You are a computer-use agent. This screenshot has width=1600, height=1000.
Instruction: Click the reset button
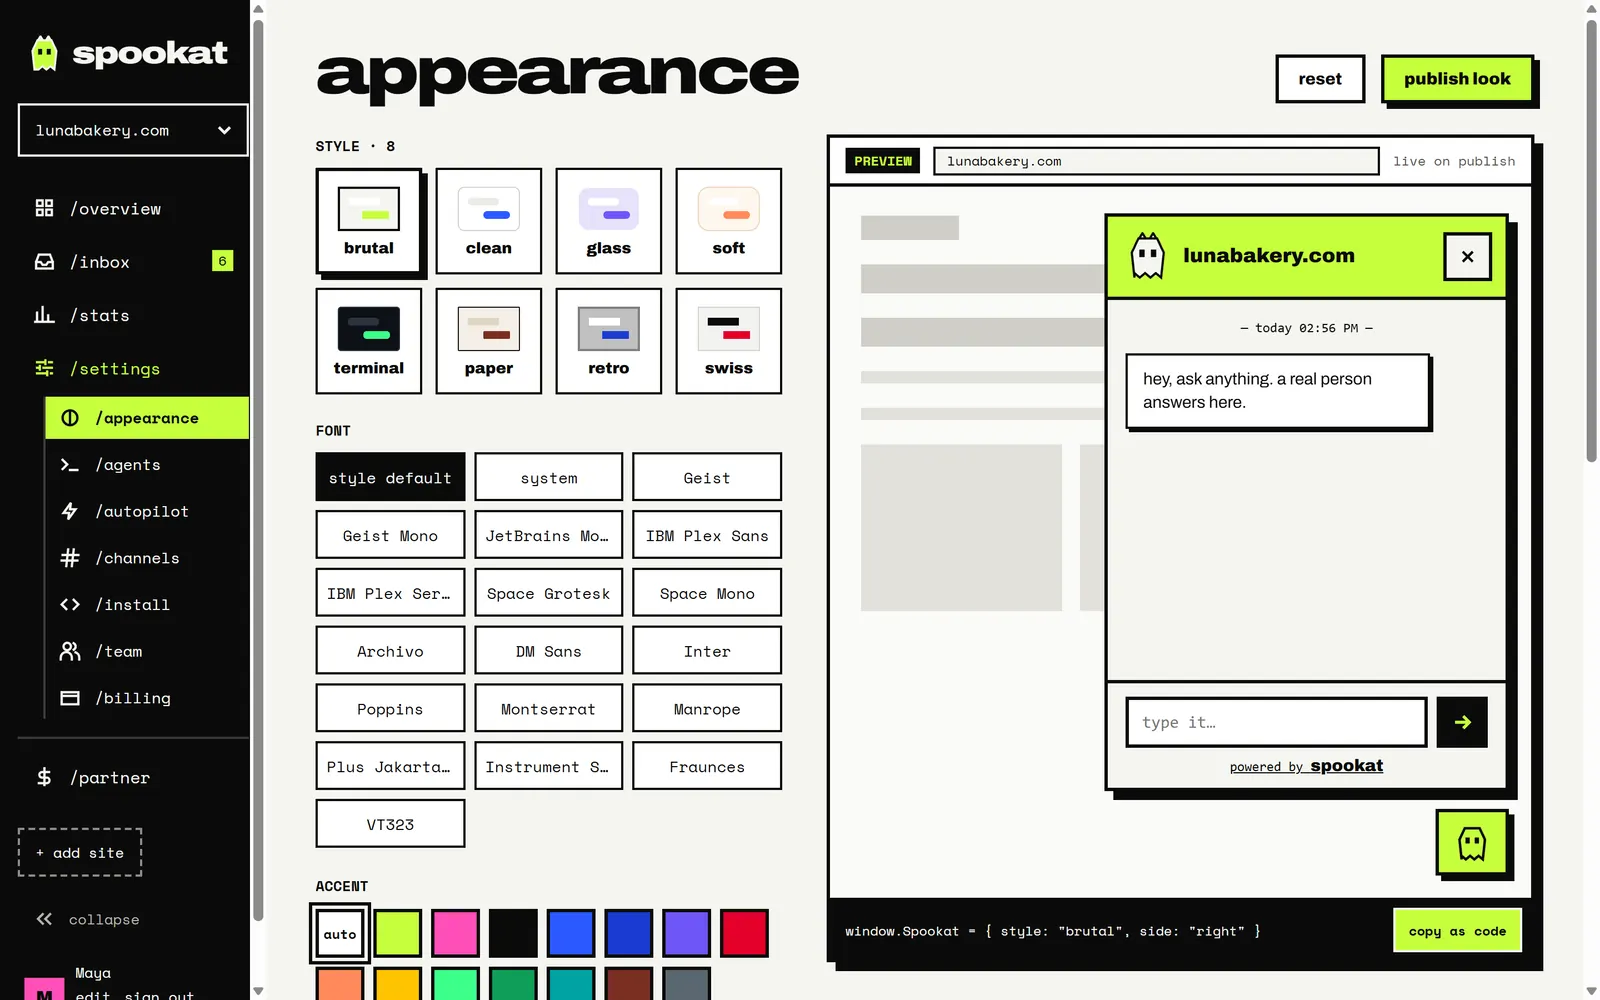pos(1320,79)
